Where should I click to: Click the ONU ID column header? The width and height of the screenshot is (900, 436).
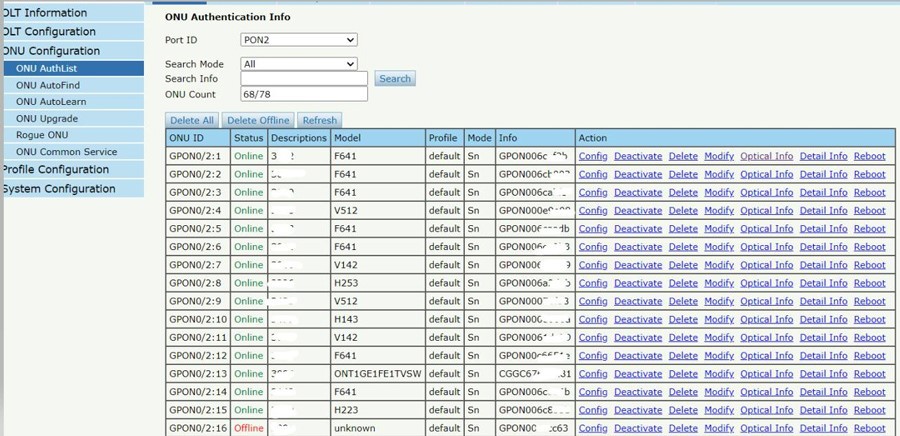pos(198,138)
